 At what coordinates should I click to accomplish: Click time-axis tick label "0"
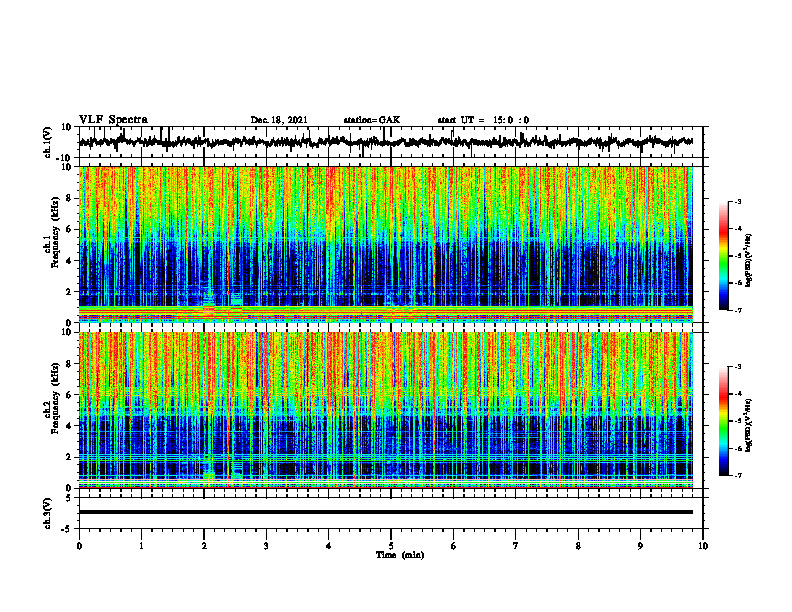(x=79, y=546)
